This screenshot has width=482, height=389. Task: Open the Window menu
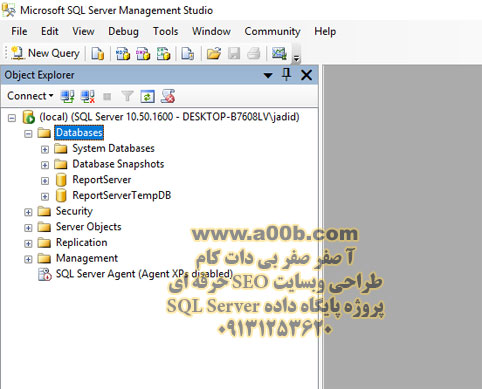211,31
